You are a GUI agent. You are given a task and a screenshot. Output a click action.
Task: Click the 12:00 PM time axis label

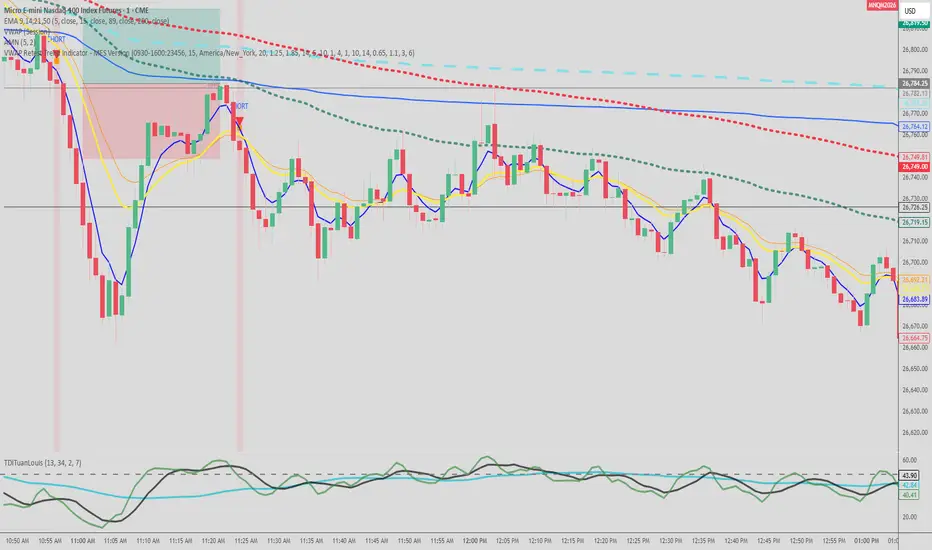click(474, 541)
